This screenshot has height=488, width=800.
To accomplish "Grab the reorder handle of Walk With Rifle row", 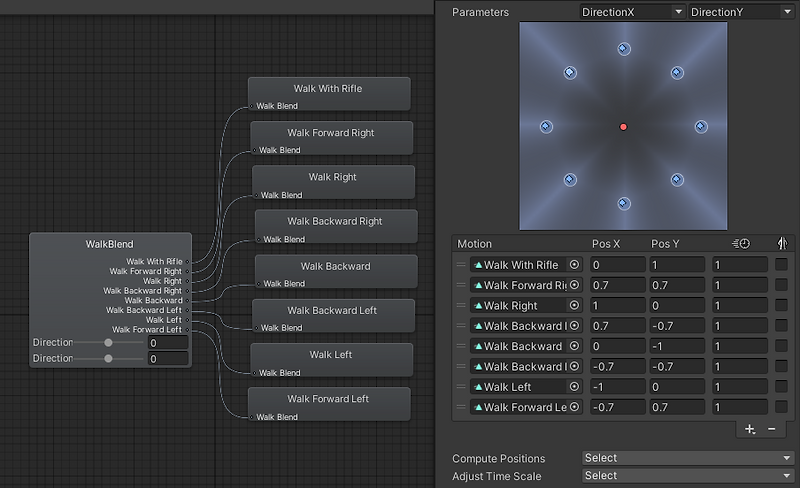I will coord(461,265).
